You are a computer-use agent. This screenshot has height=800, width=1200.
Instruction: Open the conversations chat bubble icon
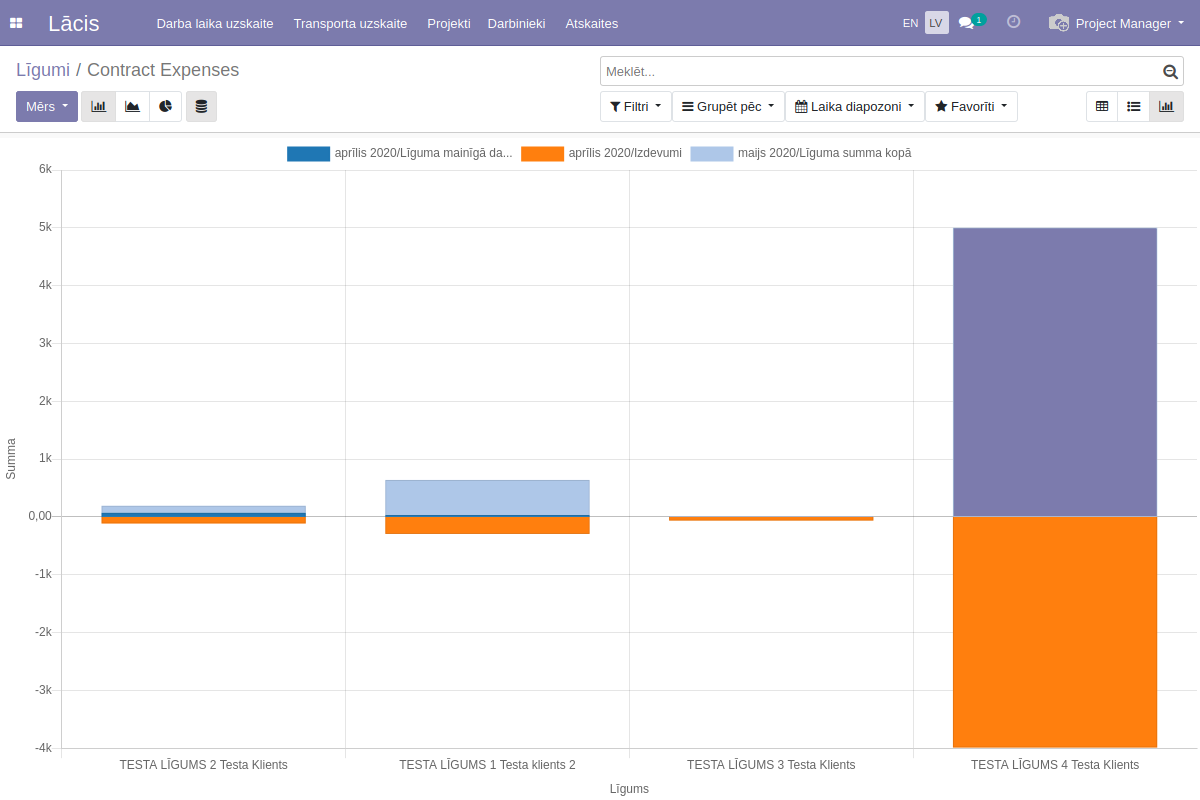(x=966, y=23)
